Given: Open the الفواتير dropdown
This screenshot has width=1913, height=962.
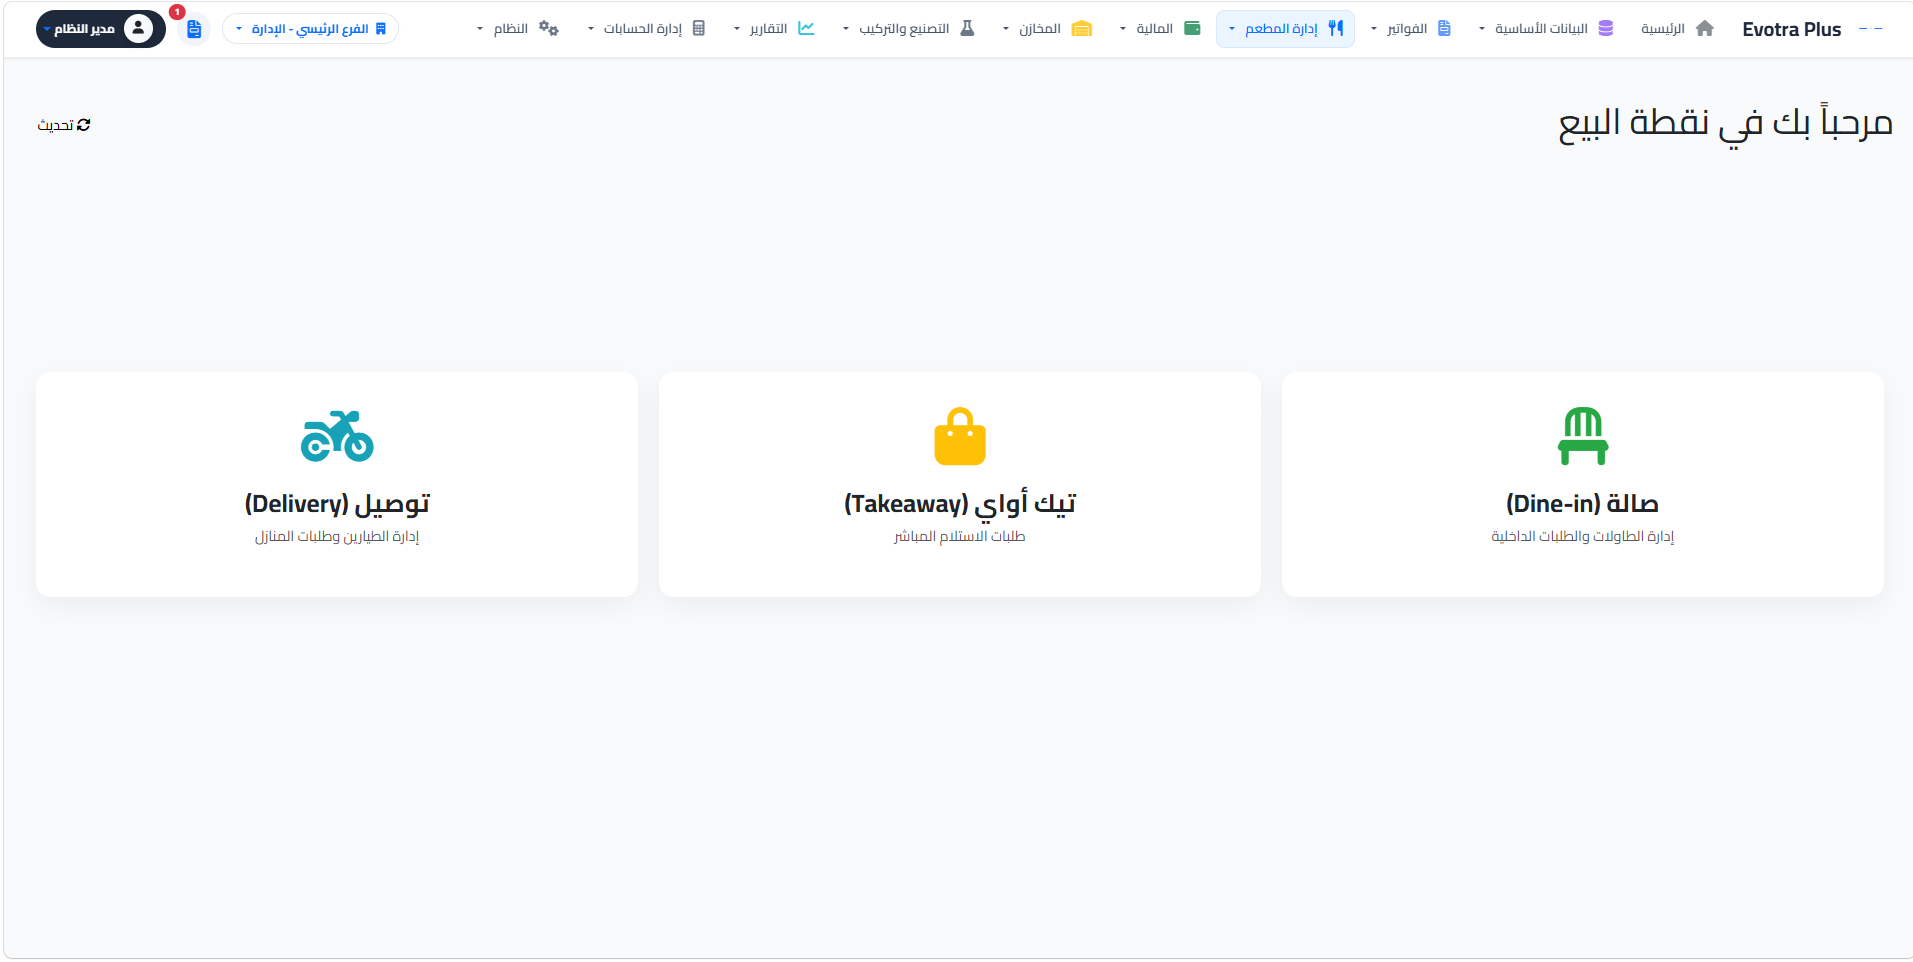Looking at the screenshot, I should 1412,28.
